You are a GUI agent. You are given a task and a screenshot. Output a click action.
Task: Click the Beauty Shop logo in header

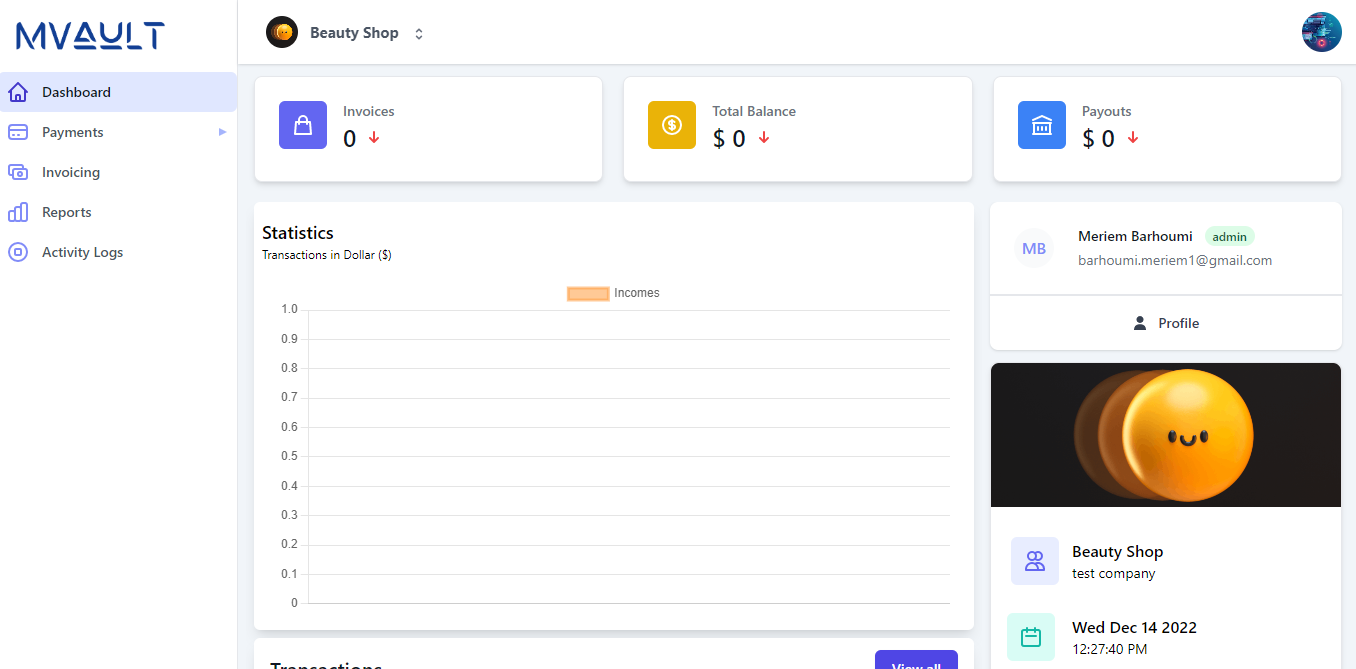[x=282, y=32]
